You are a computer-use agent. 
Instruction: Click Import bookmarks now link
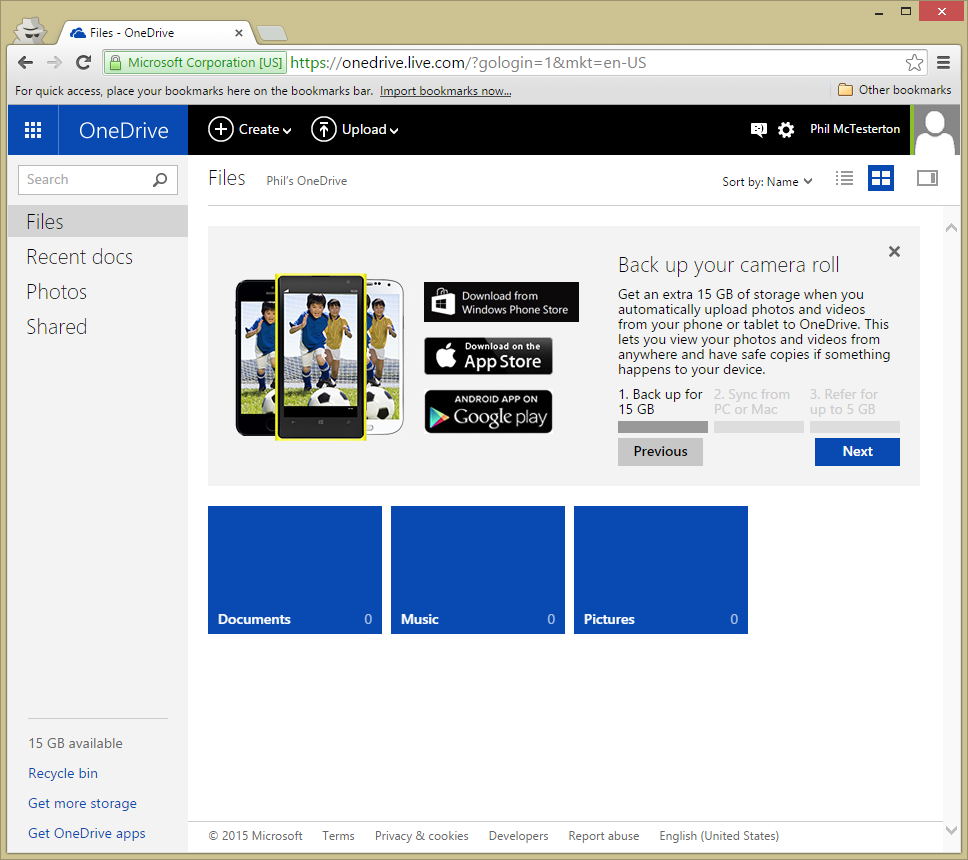(445, 91)
